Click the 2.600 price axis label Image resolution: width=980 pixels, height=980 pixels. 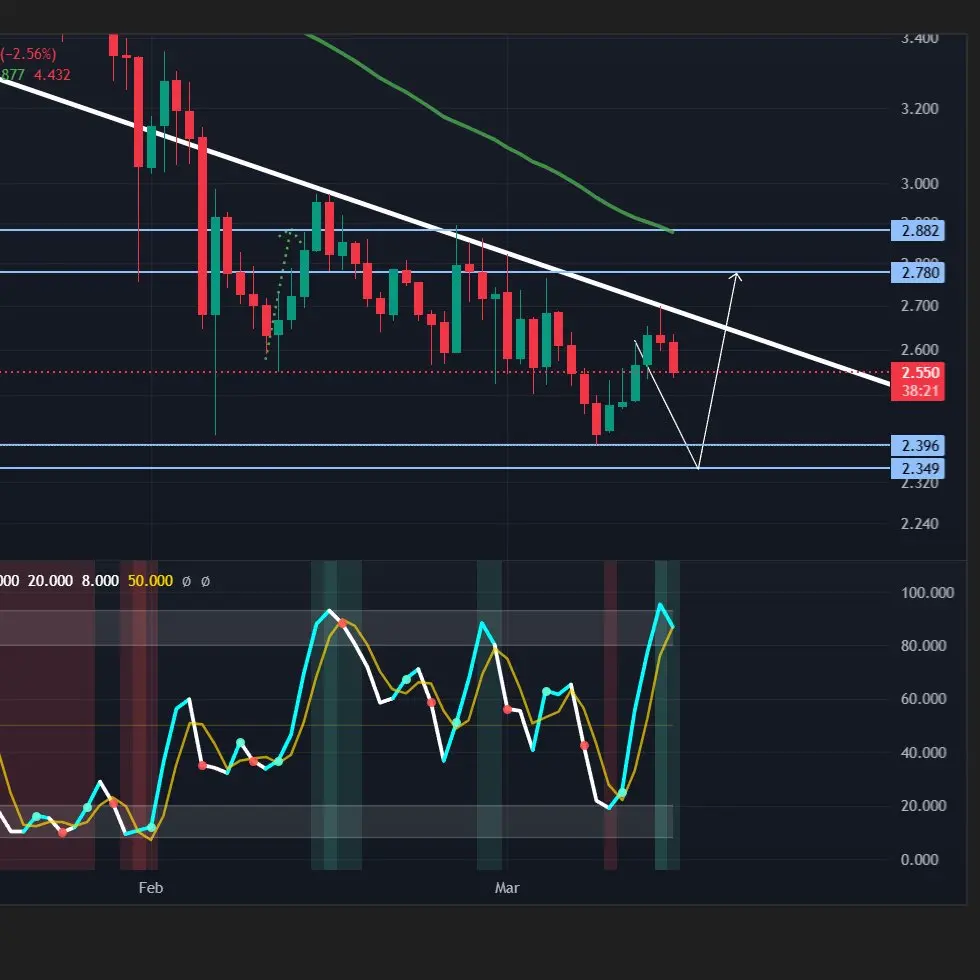click(x=919, y=349)
